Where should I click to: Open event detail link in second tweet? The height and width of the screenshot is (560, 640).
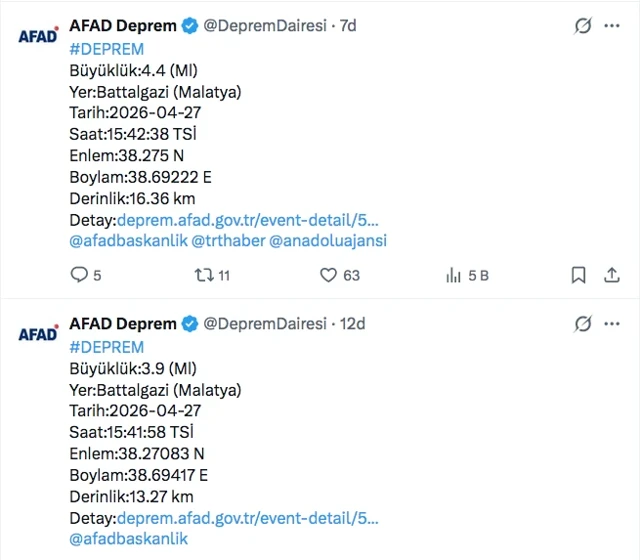pos(248,518)
